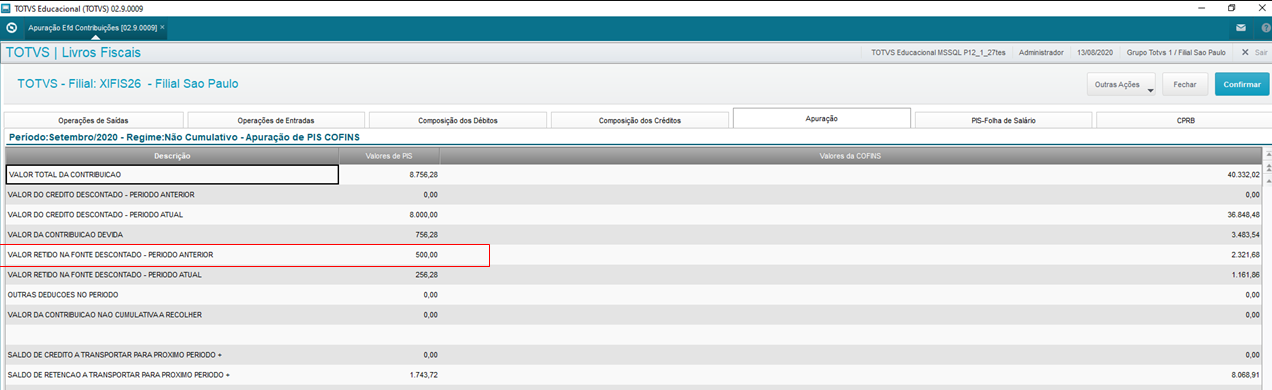Click PIS value 256,28
1272x390 pixels.
[x=426, y=275]
